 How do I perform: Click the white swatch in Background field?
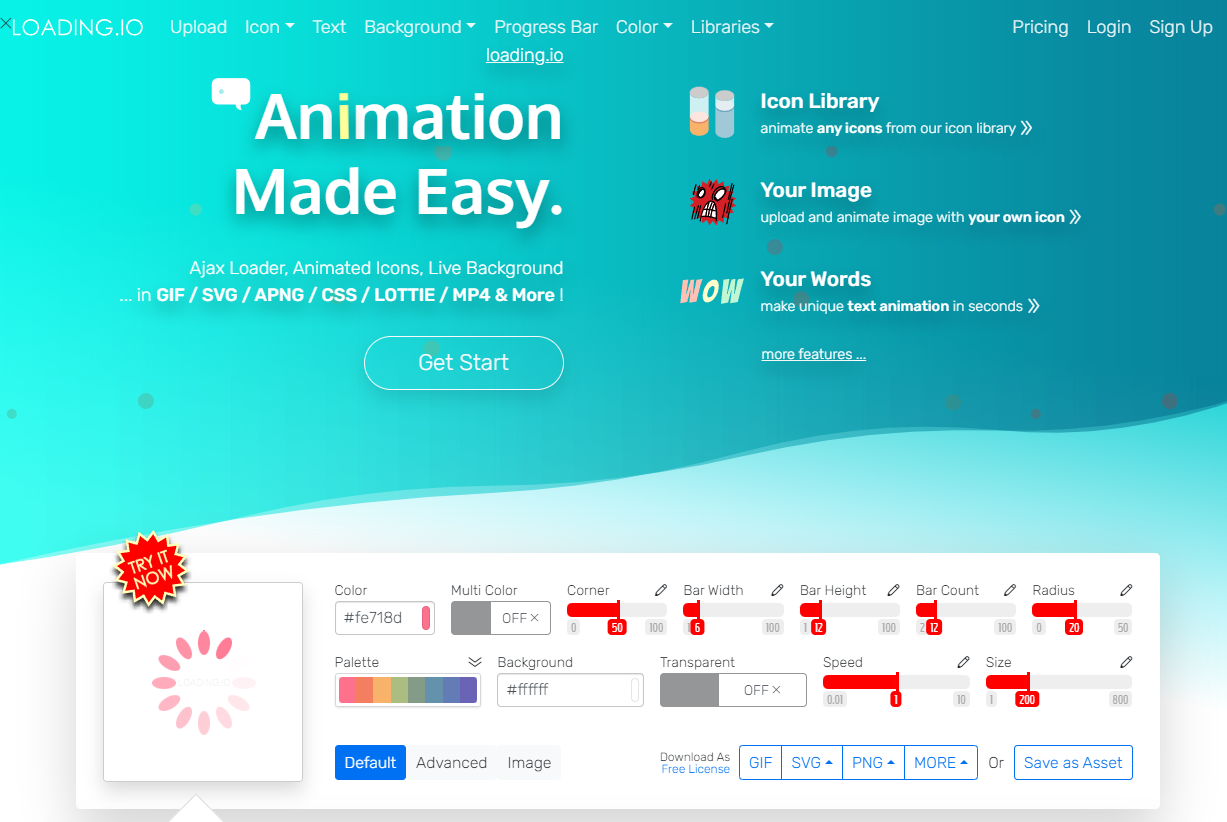[x=635, y=690]
